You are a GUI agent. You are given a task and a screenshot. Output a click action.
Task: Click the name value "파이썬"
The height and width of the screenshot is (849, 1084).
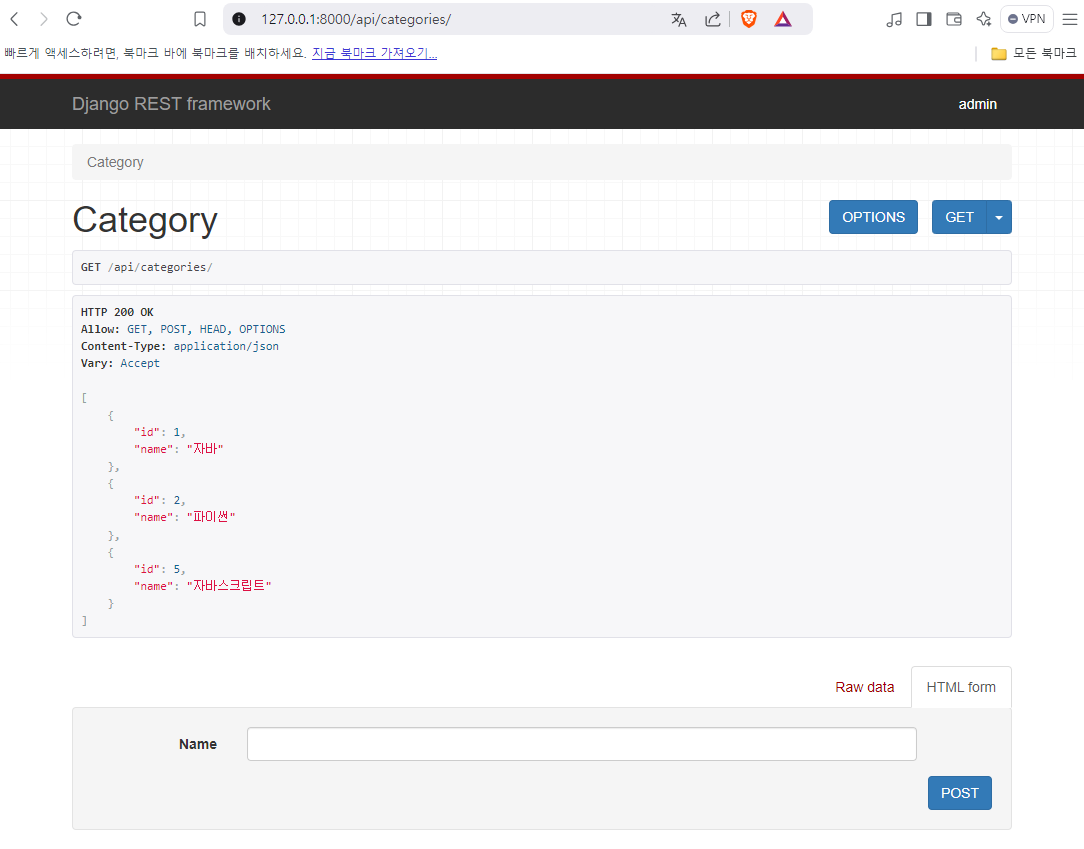(211, 517)
